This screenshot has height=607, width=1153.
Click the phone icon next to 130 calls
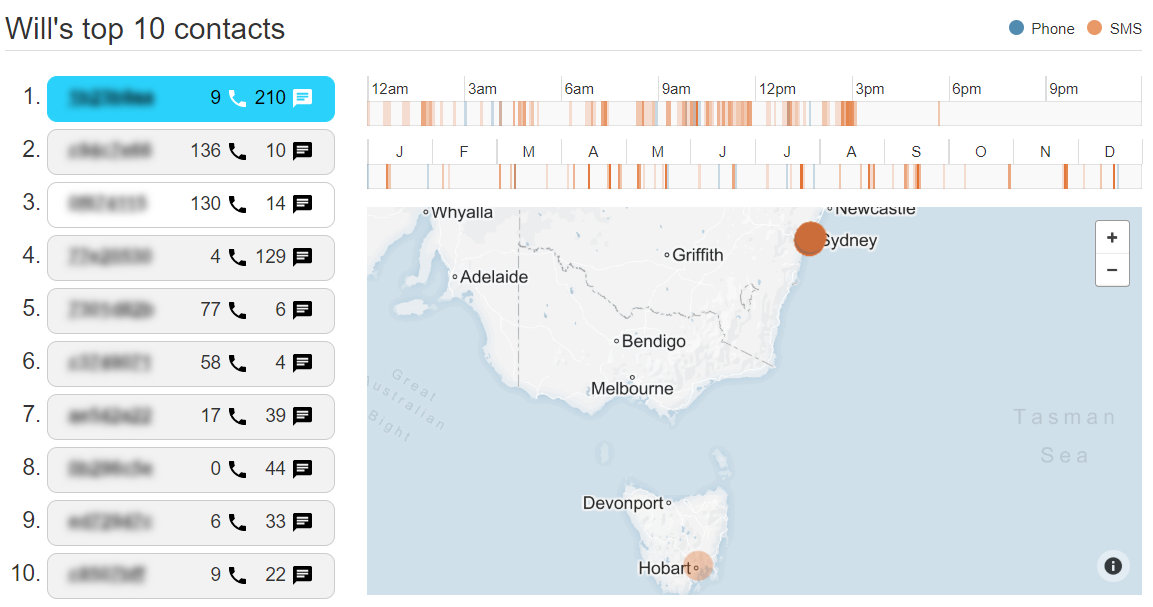(237, 204)
